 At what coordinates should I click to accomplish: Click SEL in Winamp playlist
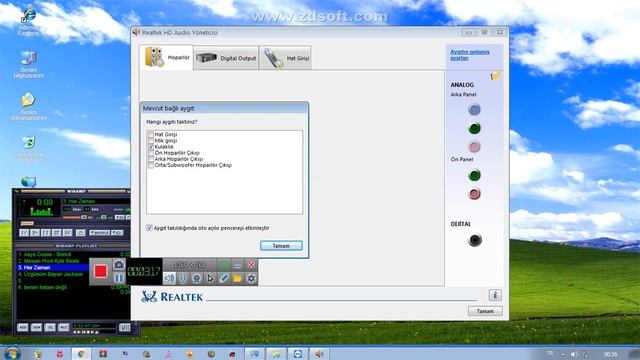tap(50, 327)
